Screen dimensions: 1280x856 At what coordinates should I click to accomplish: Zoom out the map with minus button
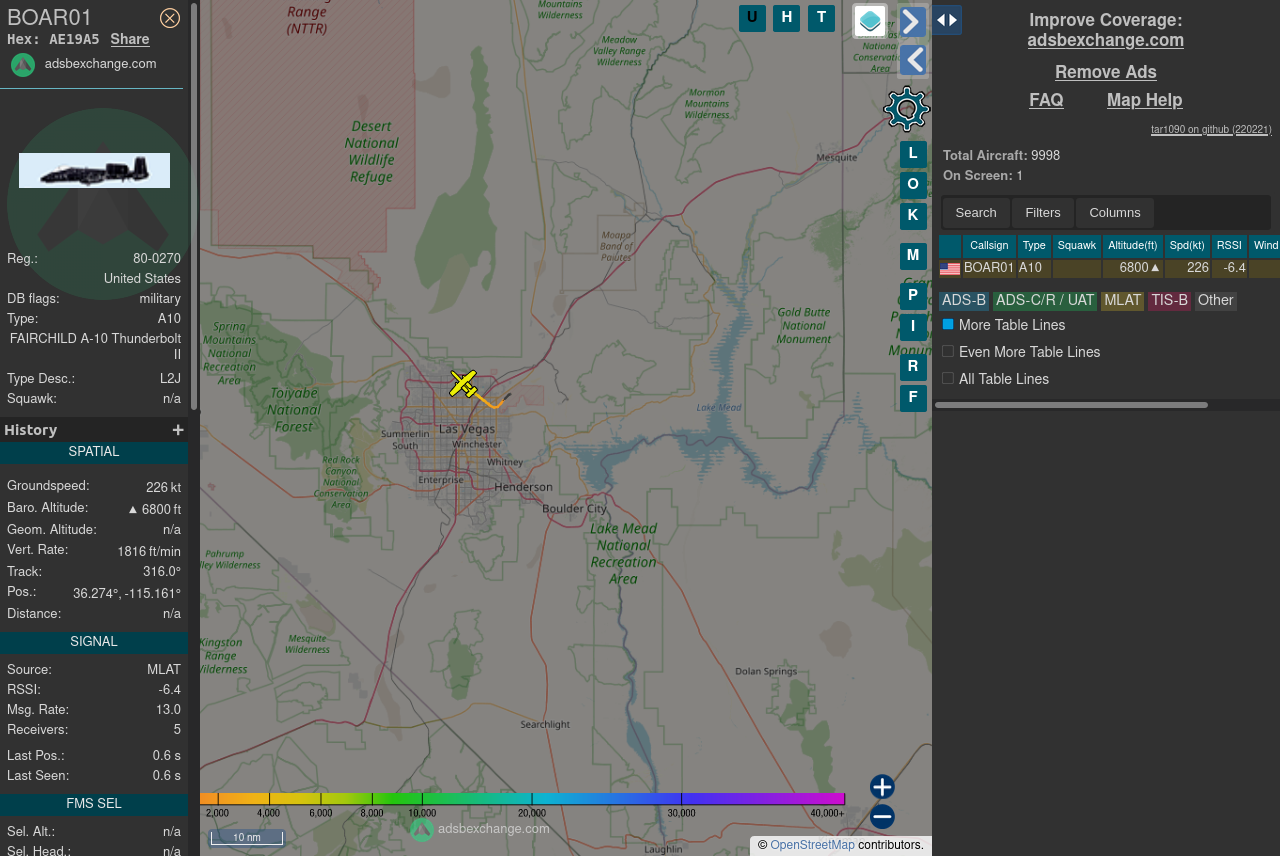(x=882, y=817)
